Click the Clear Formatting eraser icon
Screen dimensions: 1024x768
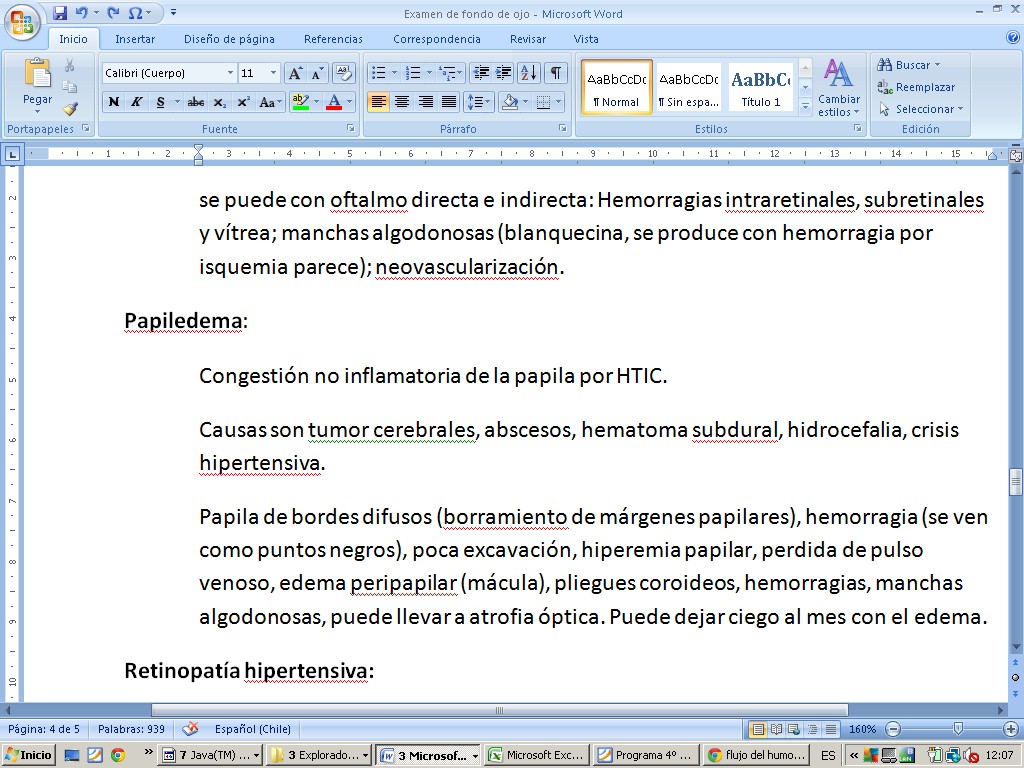(x=343, y=73)
